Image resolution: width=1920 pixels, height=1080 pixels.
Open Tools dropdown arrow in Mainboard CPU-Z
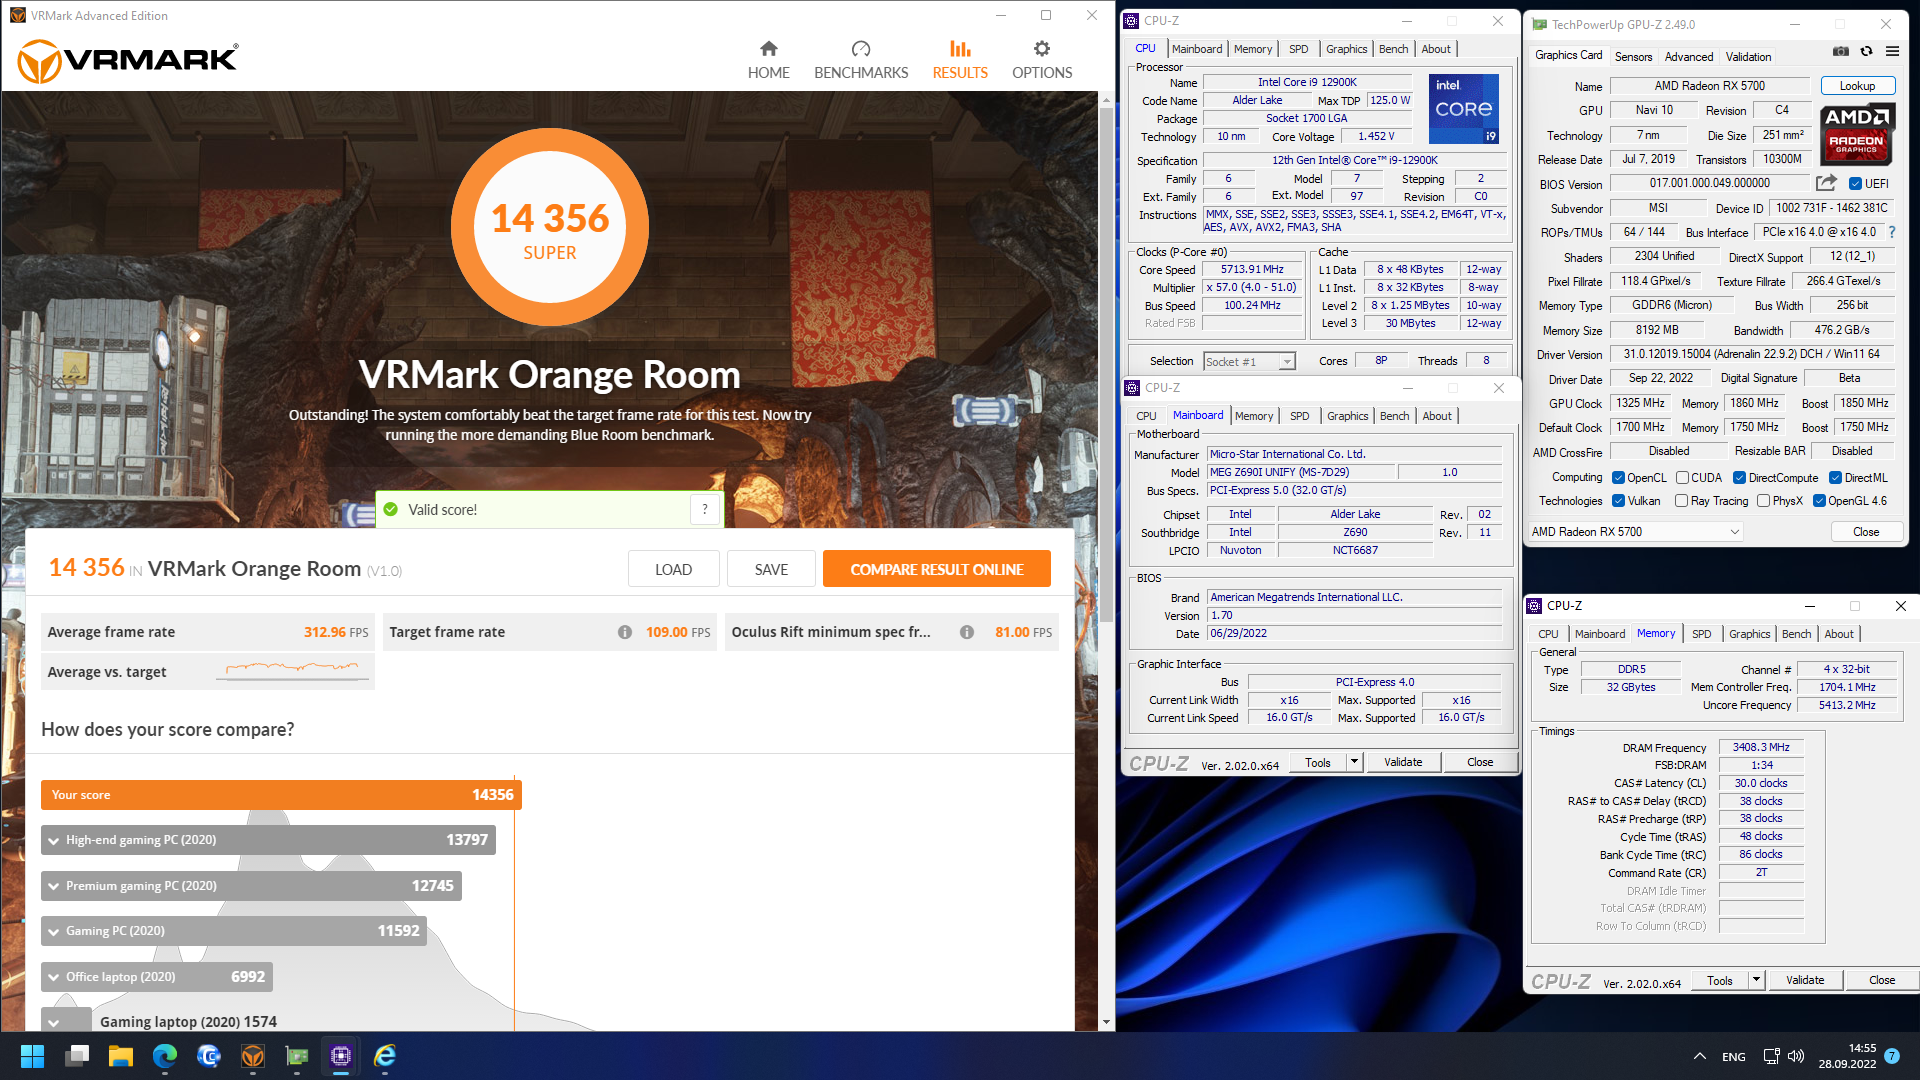point(1354,762)
